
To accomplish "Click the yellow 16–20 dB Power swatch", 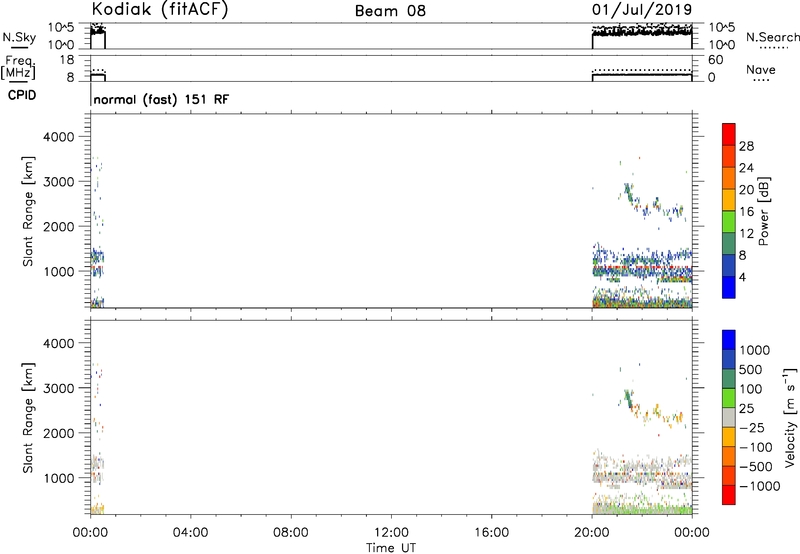I will point(729,199).
